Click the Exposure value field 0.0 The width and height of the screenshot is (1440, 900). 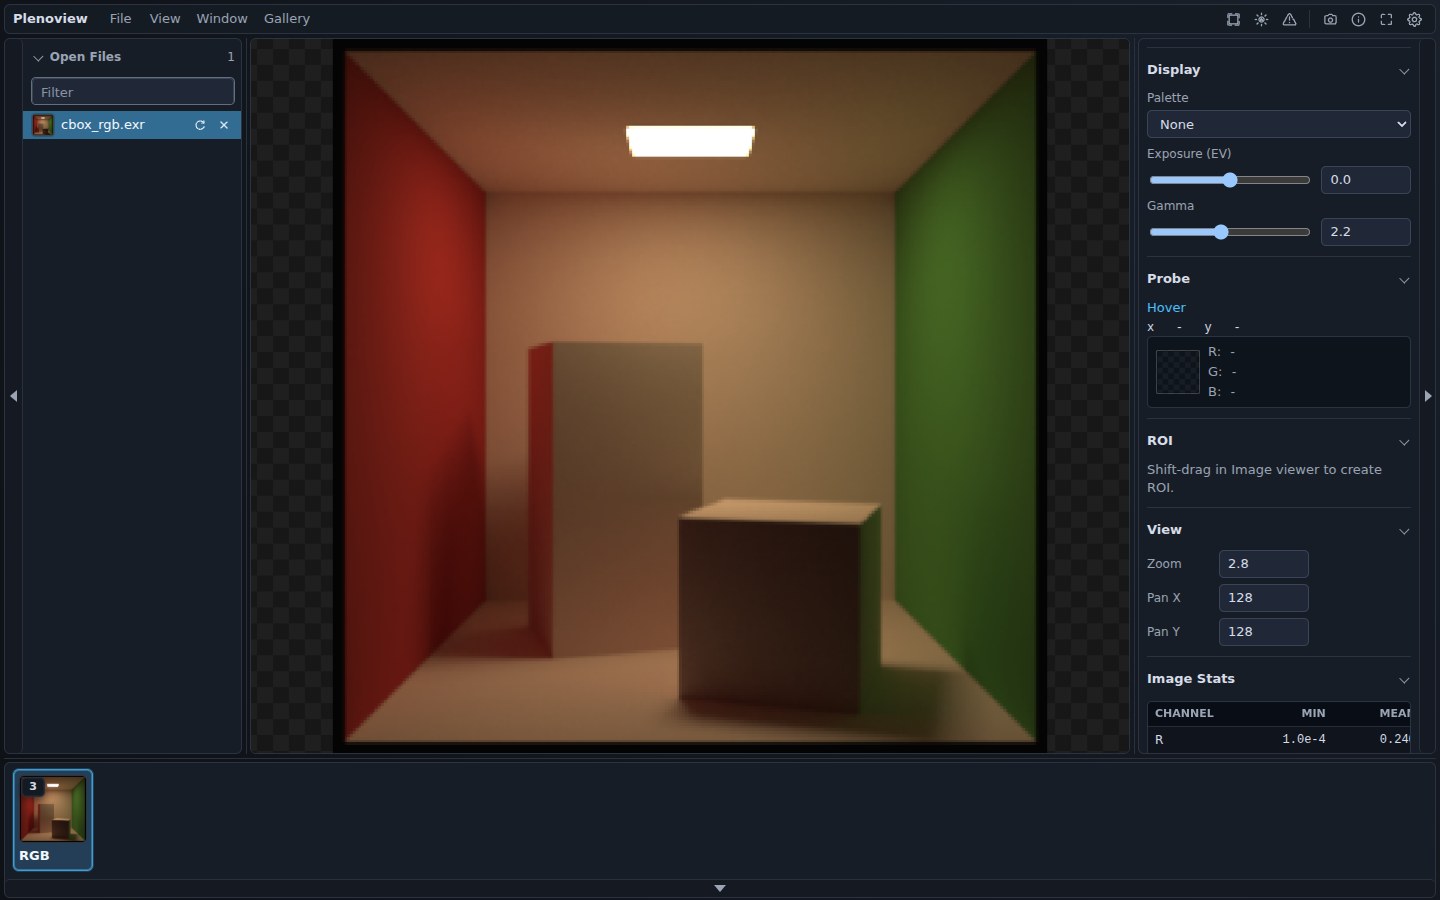point(1365,180)
